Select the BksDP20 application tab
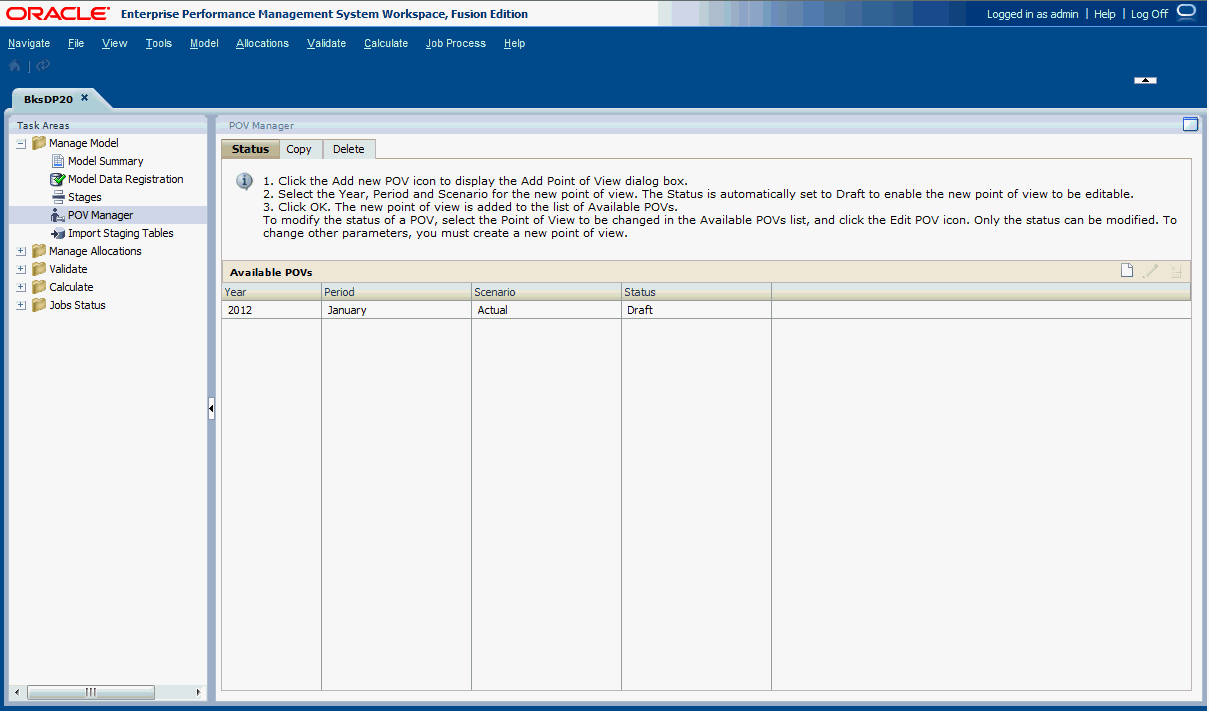This screenshot has width=1209, height=711. point(48,99)
